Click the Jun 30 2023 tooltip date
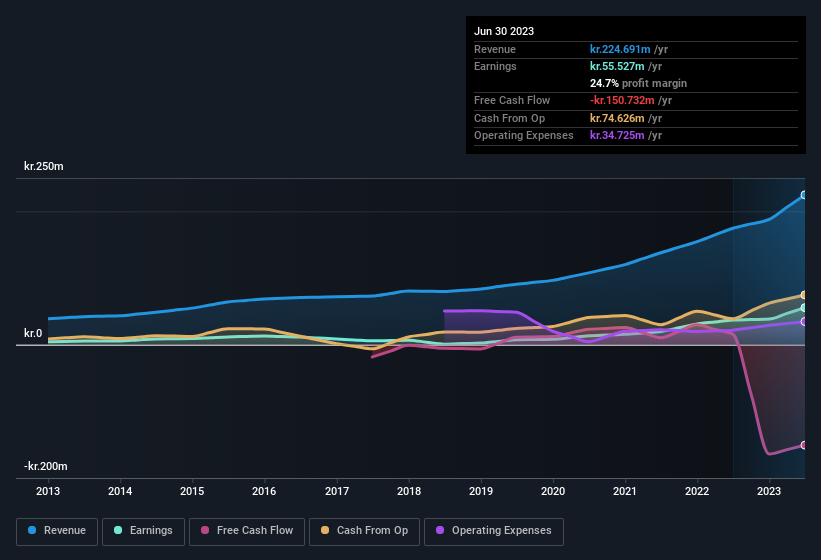The width and height of the screenshot is (821, 560). tap(504, 31)
